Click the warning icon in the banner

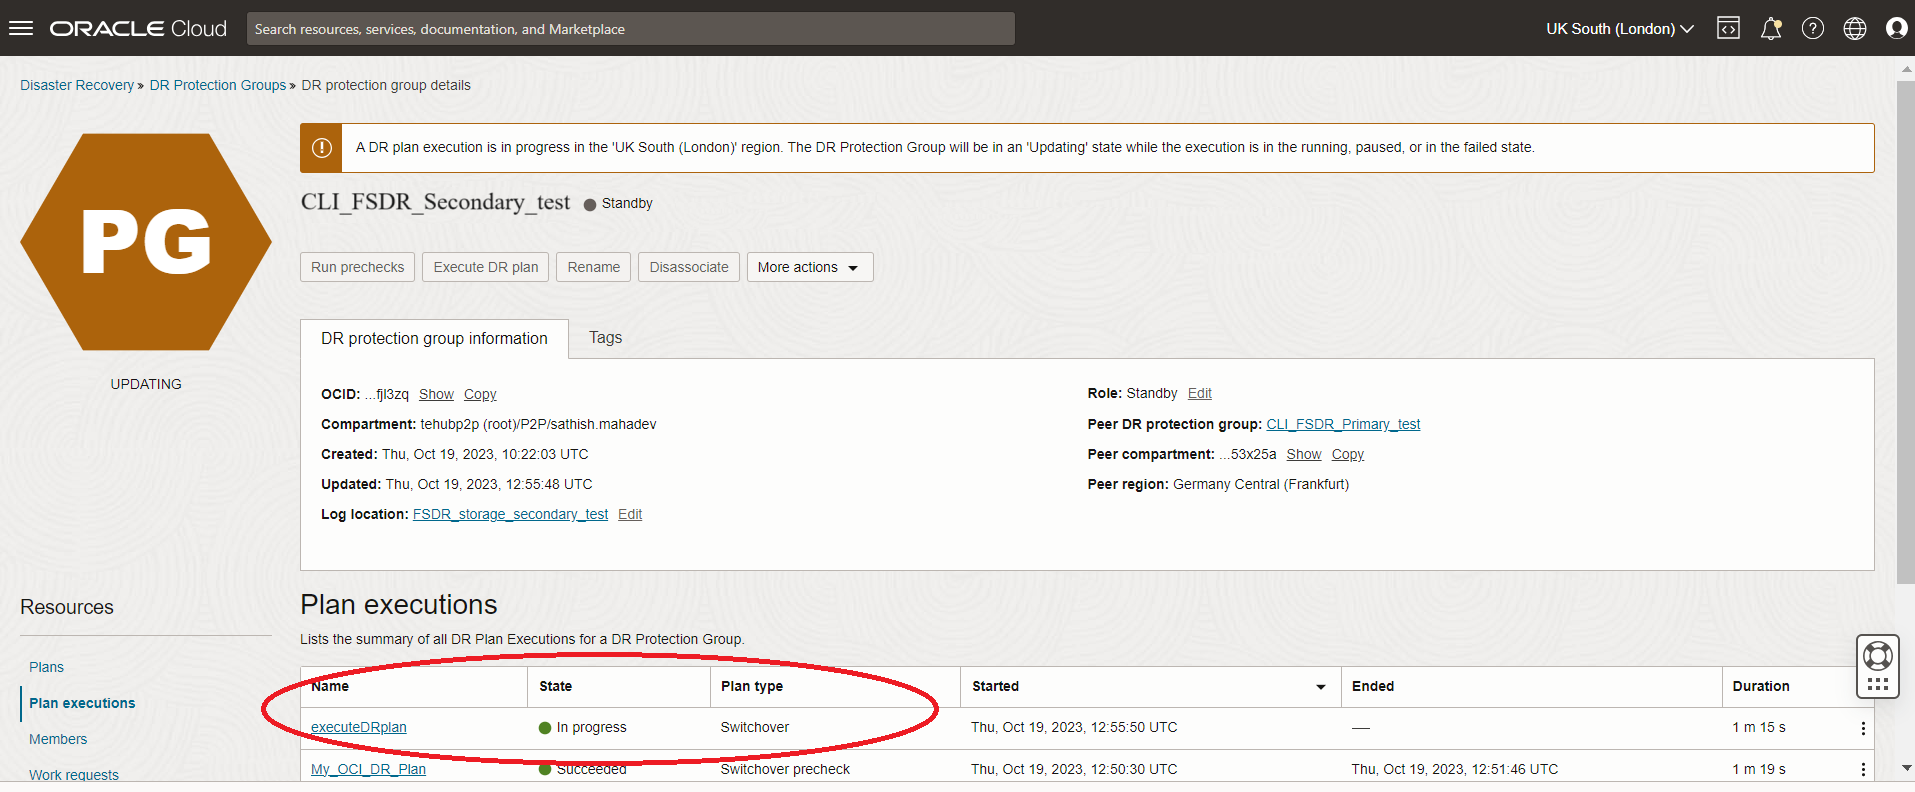(321, 148)
